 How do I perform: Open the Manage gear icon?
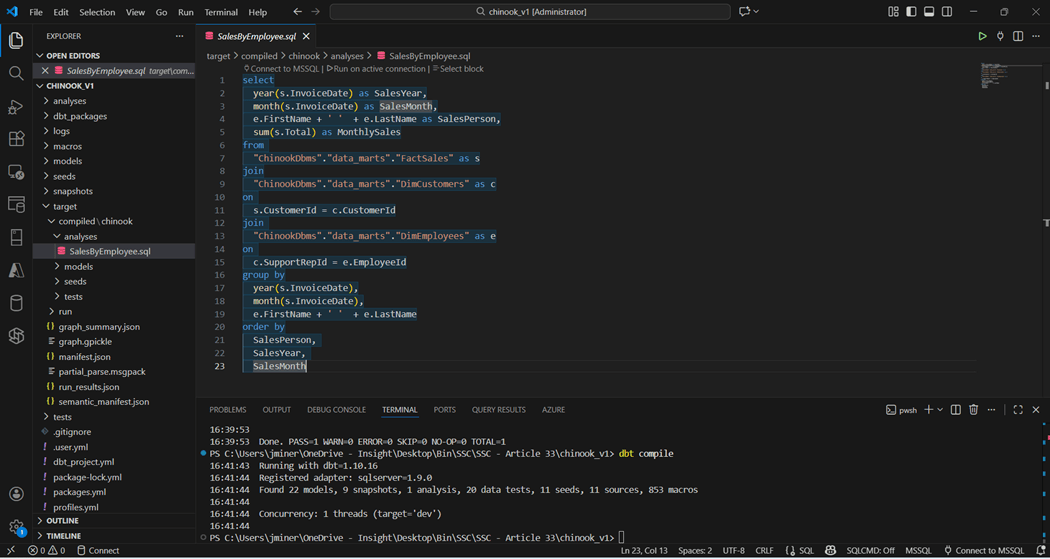point(16,526)
